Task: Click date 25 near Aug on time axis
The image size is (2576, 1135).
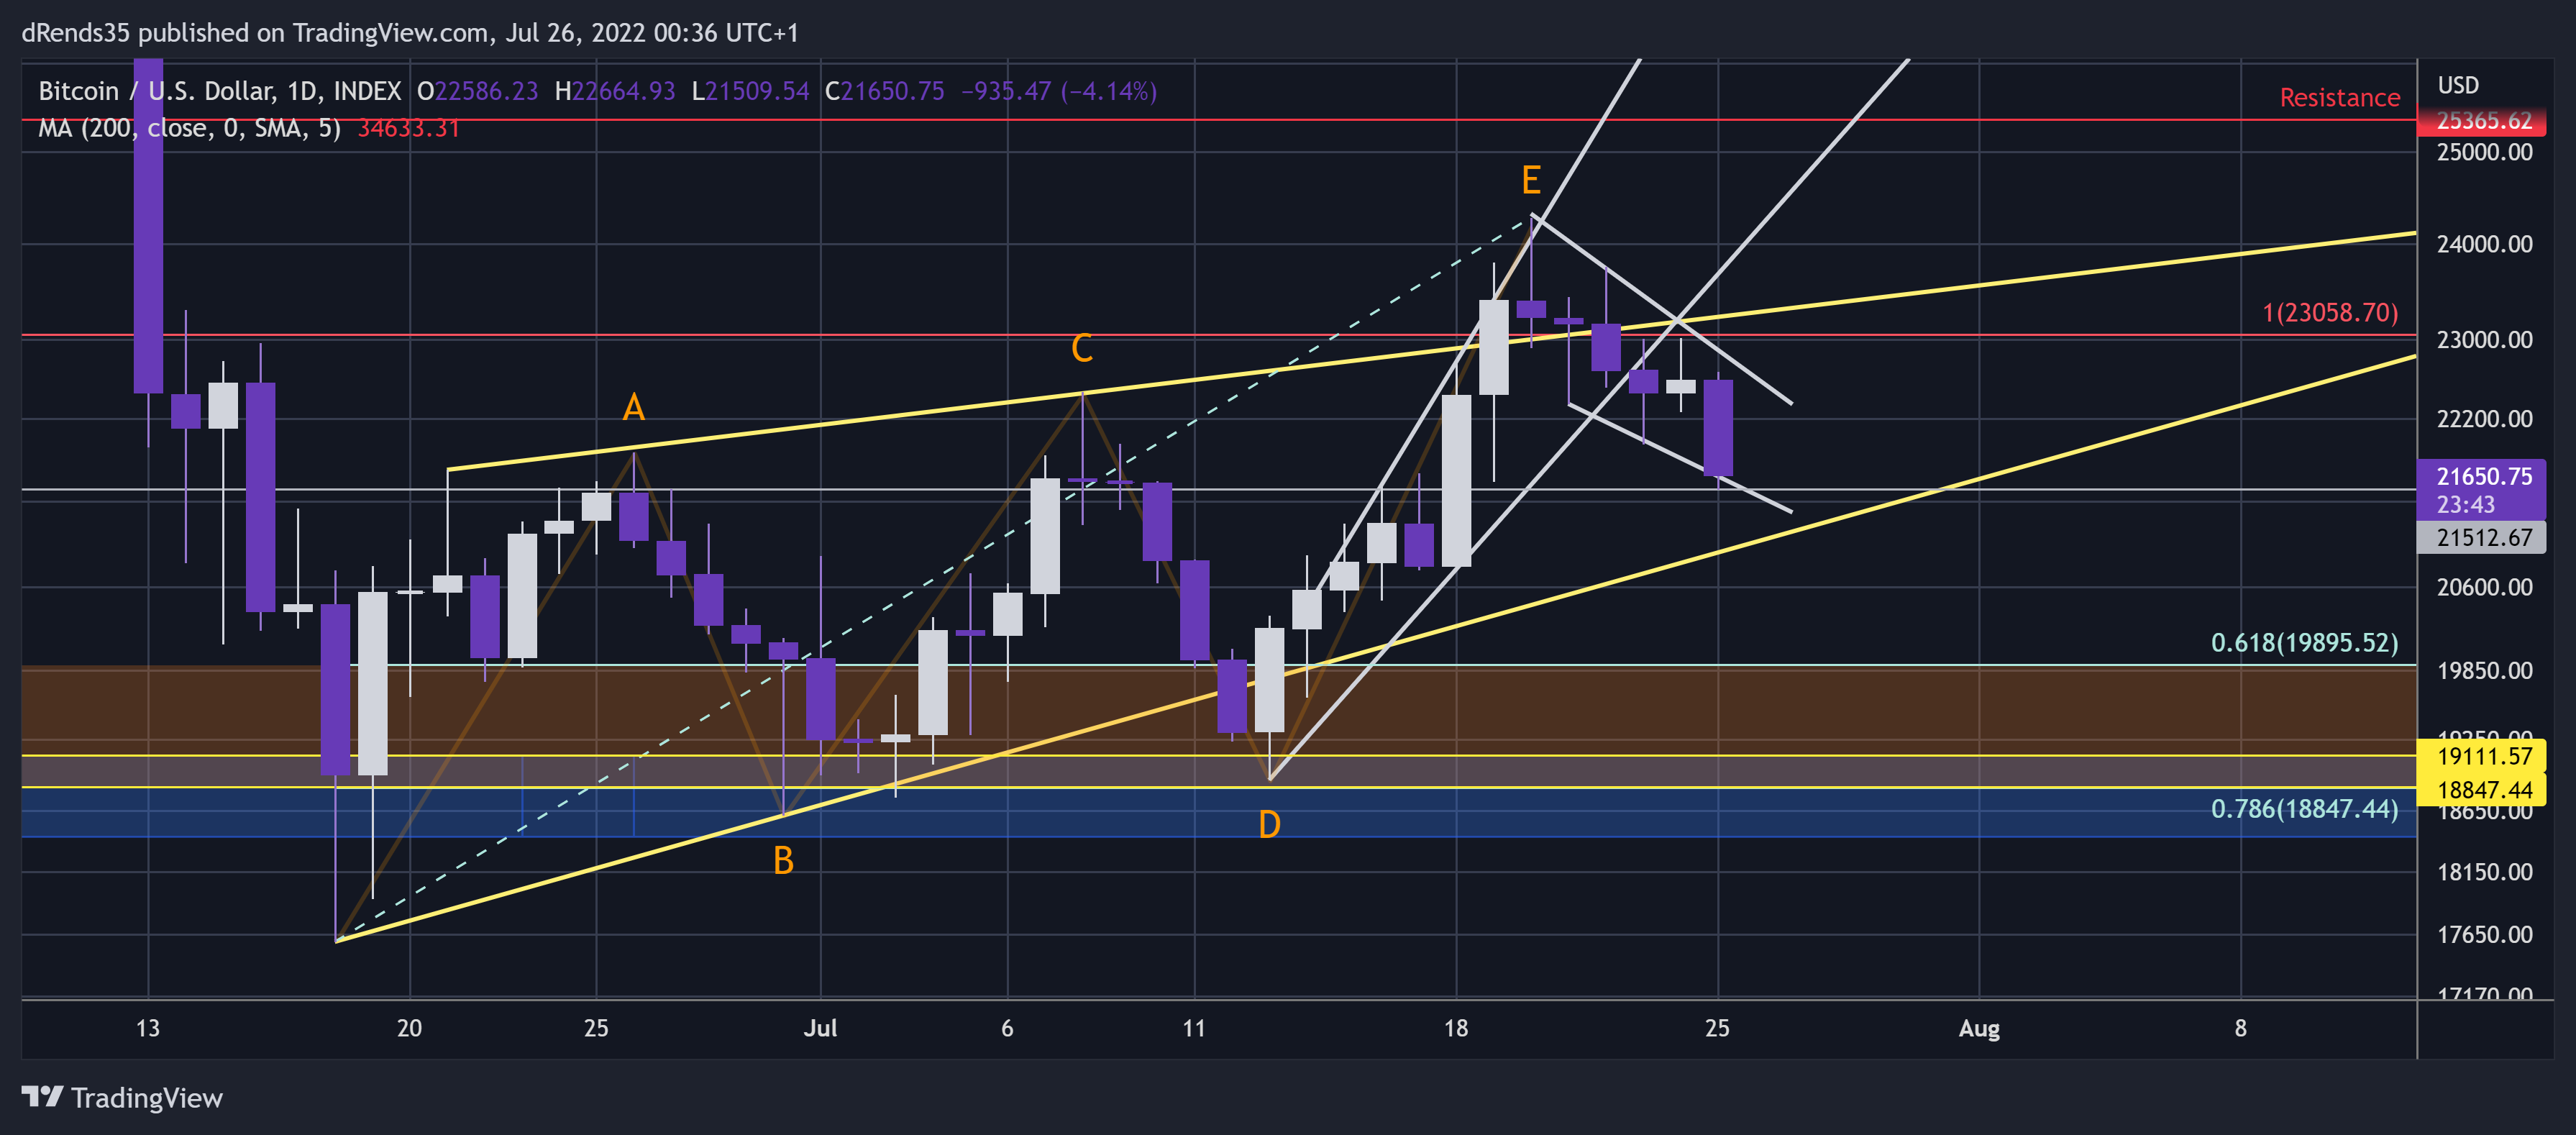Action: point(1717,1028)
